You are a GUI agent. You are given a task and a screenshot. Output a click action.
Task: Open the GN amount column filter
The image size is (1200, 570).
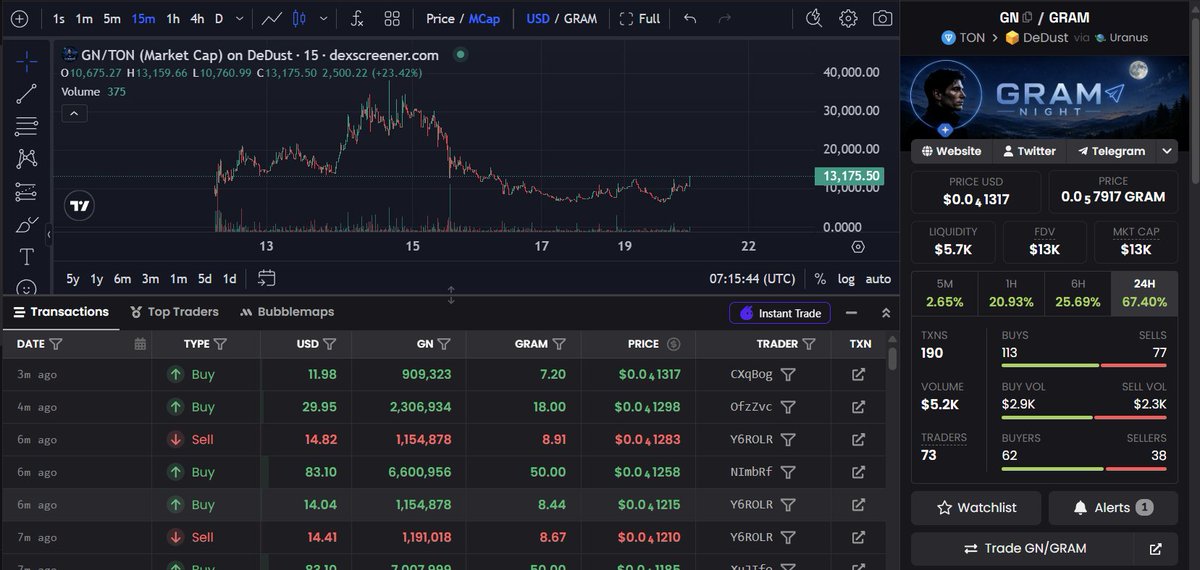[444, 343]
